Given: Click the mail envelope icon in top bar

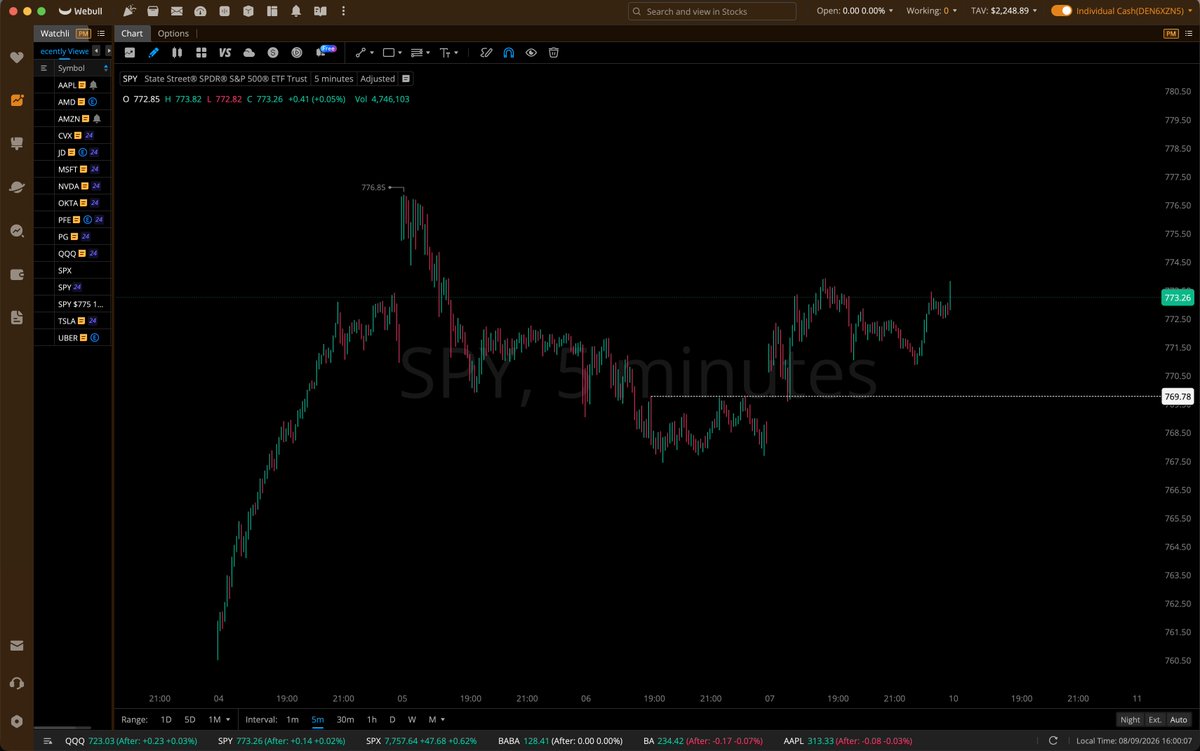Looking at the screenshot, I should (x=177, y=11).
